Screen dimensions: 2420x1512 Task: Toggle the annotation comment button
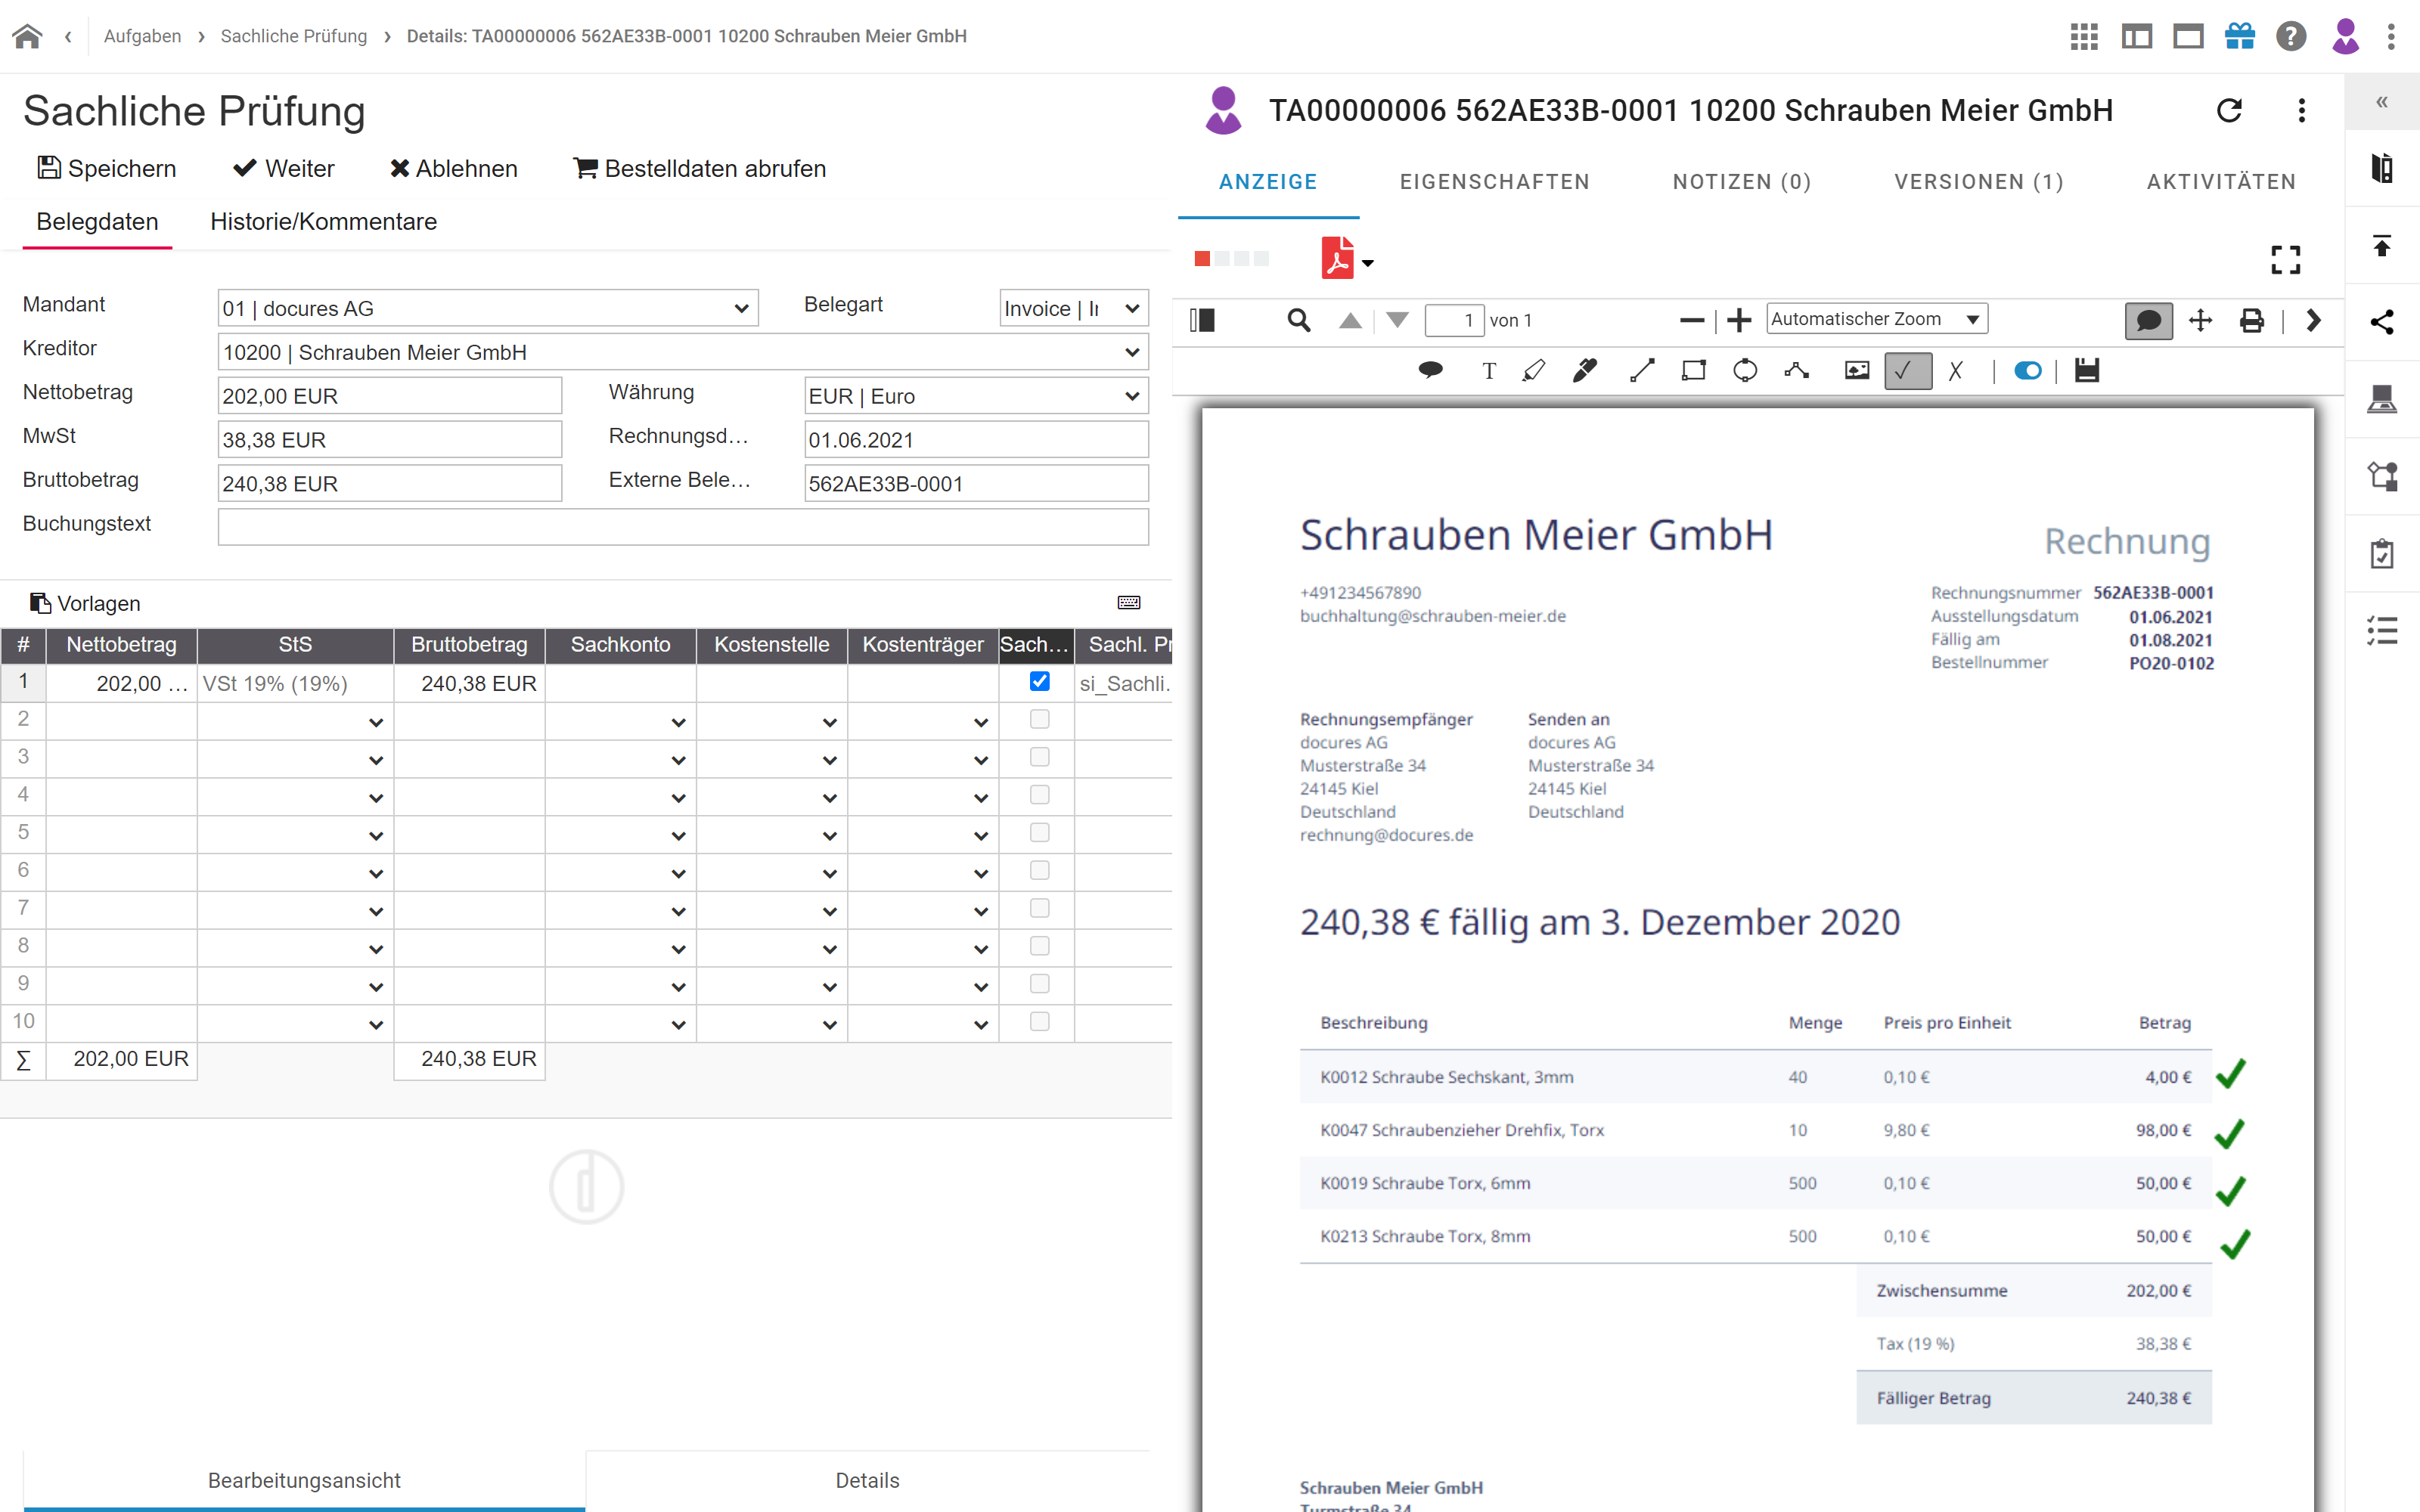2148,320
